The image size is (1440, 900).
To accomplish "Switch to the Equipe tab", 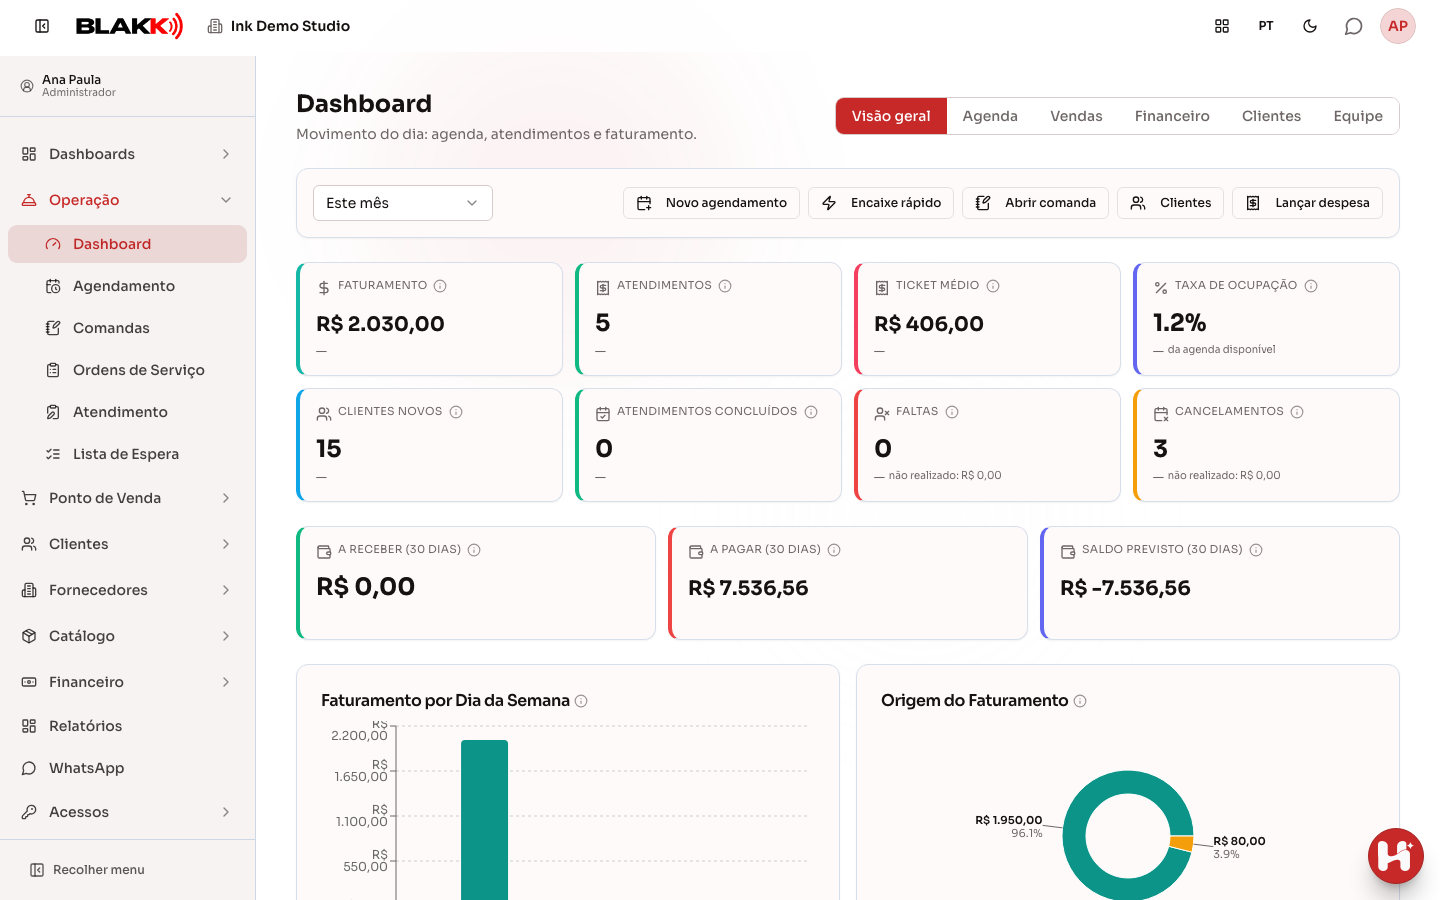I will (1358, 116).
